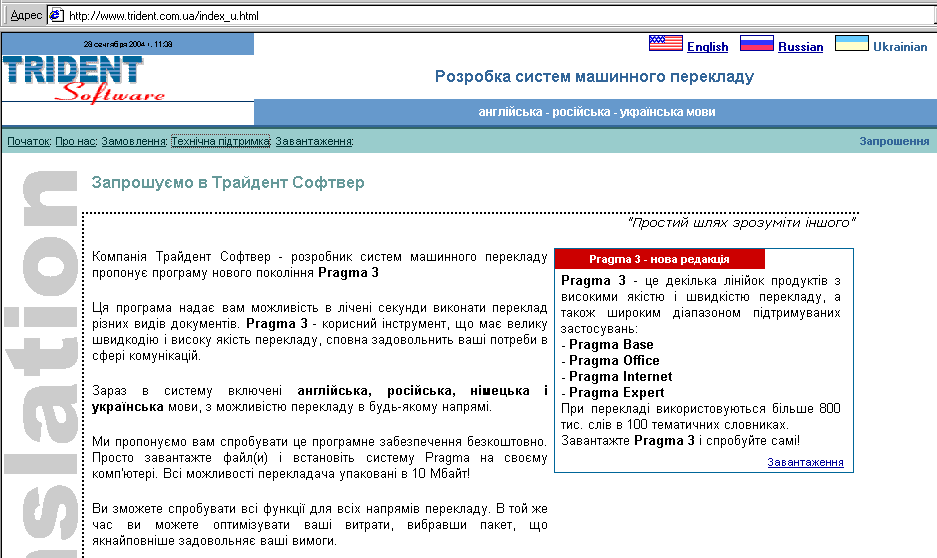Open Завантаження in the navigation bar

tap(314, 142)
